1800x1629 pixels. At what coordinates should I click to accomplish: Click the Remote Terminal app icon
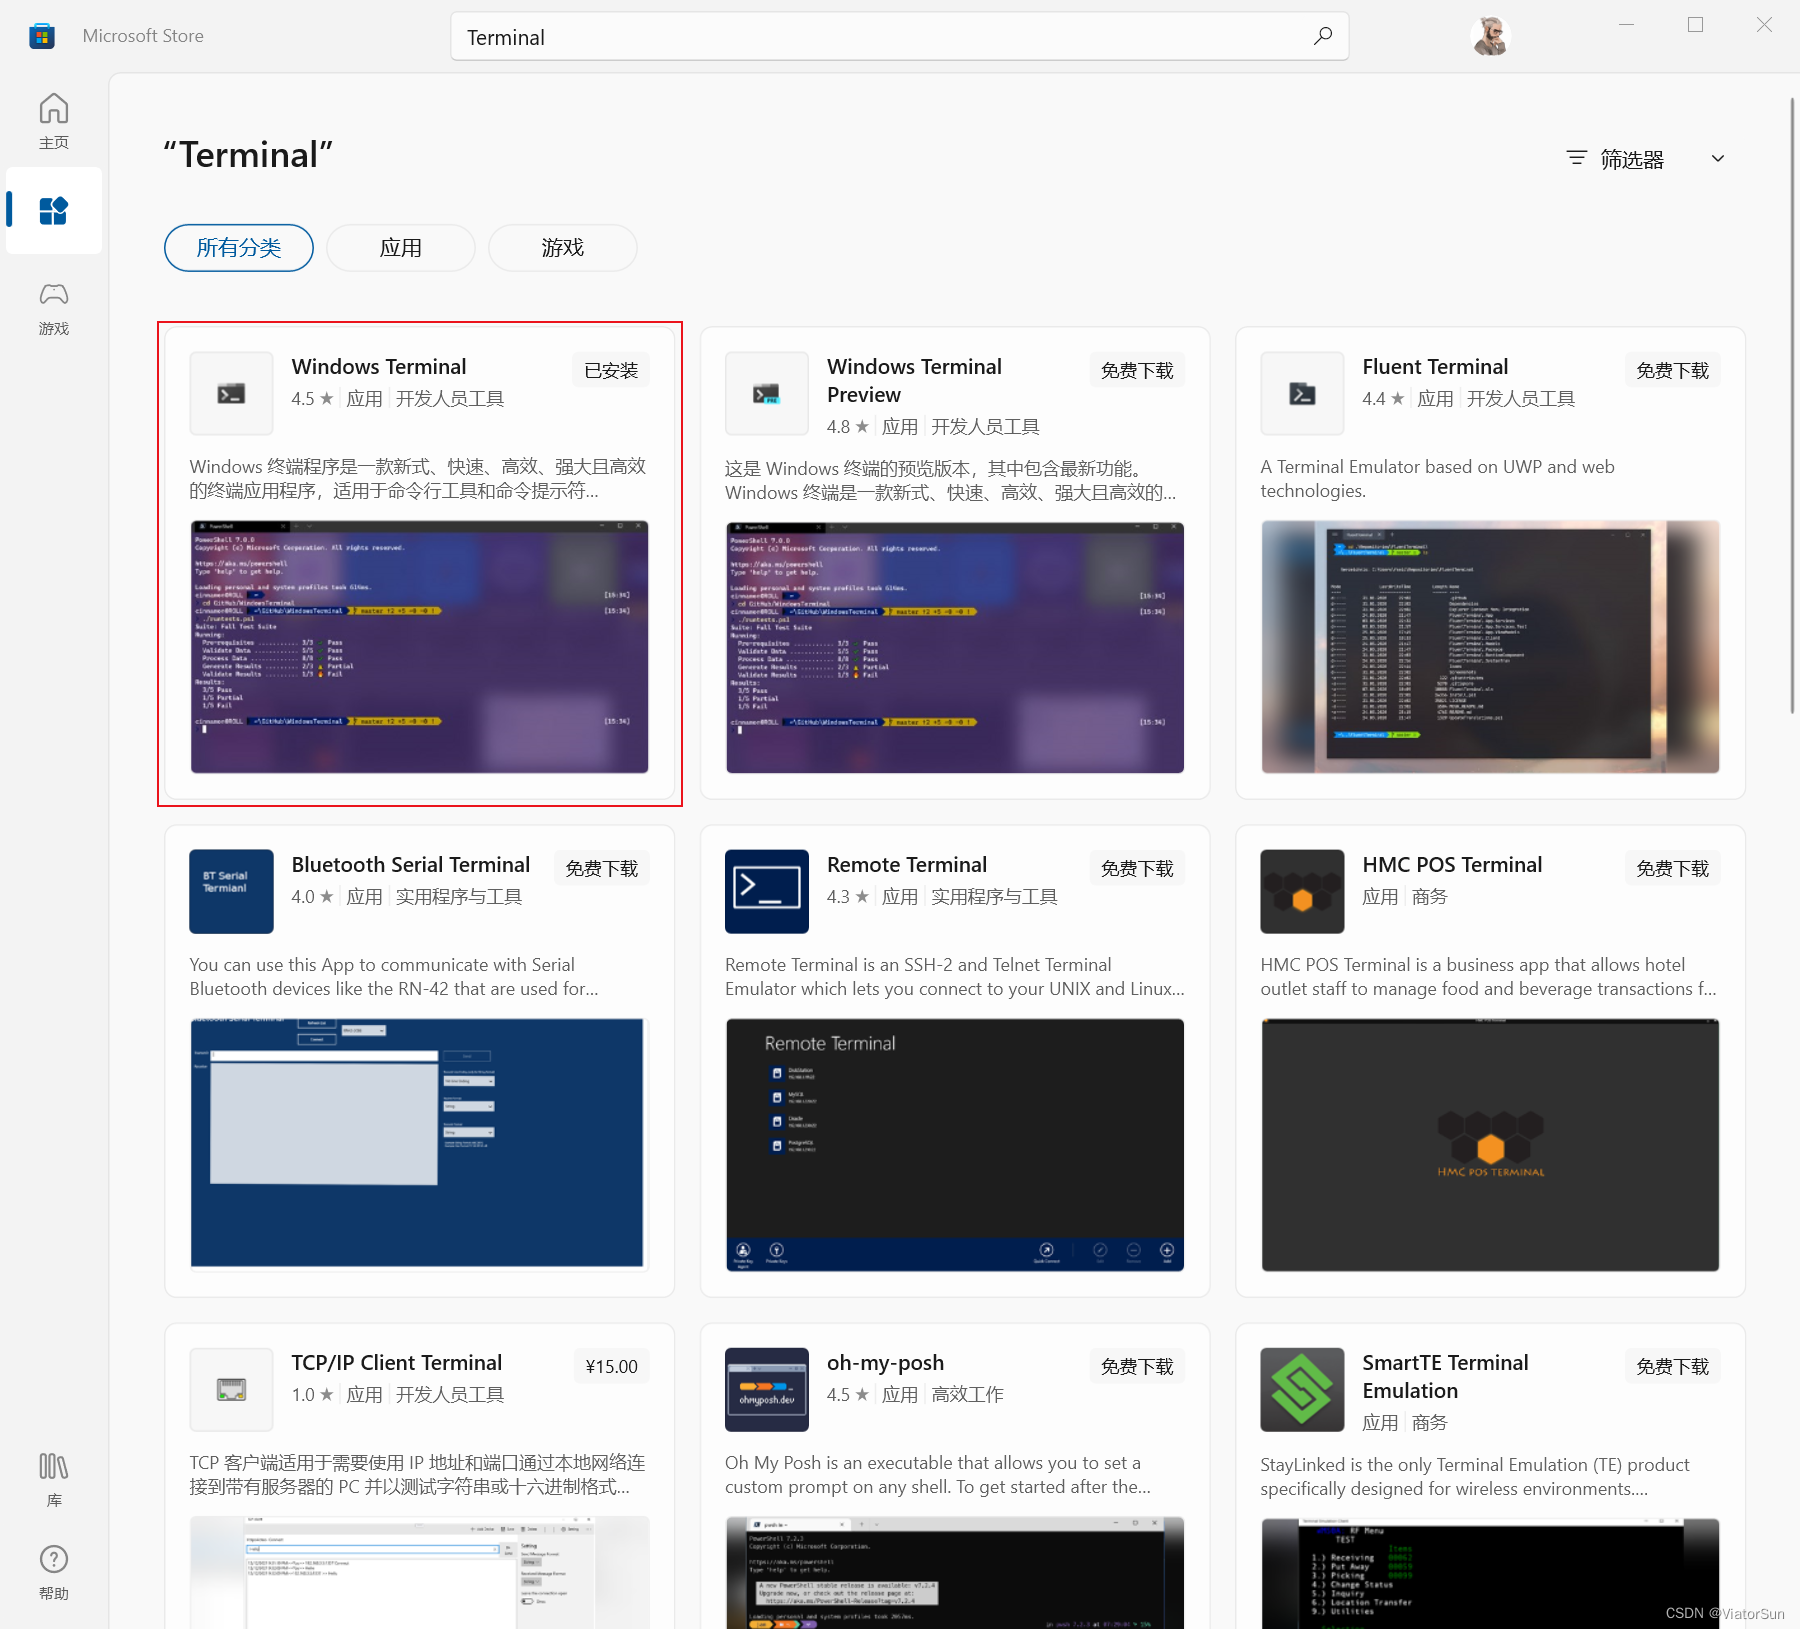coord(767,891)
